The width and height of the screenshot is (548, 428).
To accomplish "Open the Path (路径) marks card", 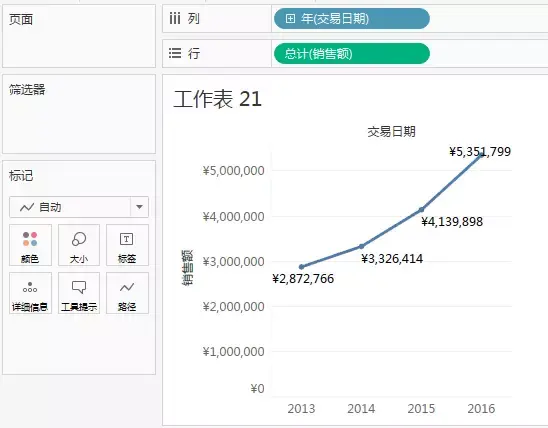I will [127, 293].
